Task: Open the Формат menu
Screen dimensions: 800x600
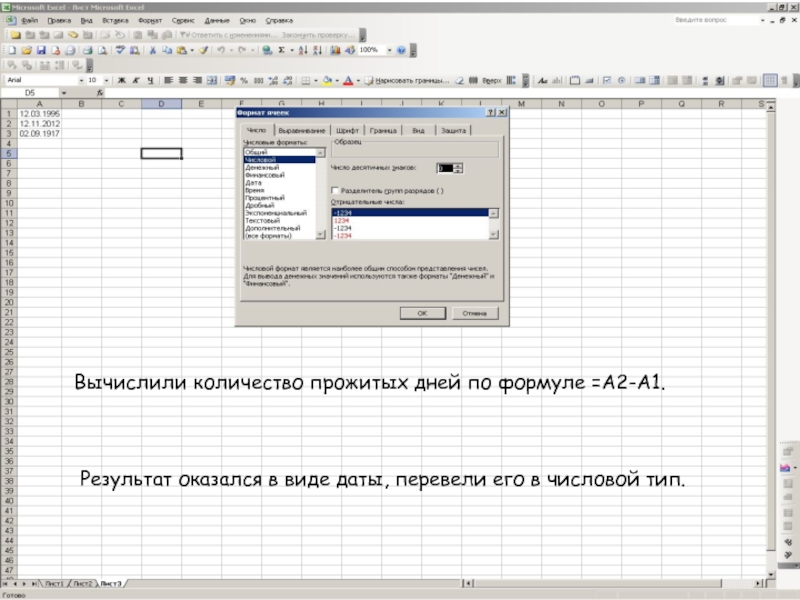Action: (150, 20)
